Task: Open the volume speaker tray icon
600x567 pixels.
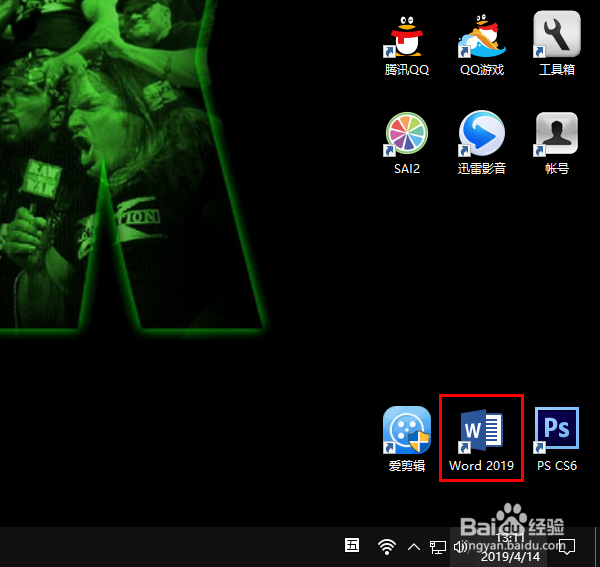Action: [460, 547]
